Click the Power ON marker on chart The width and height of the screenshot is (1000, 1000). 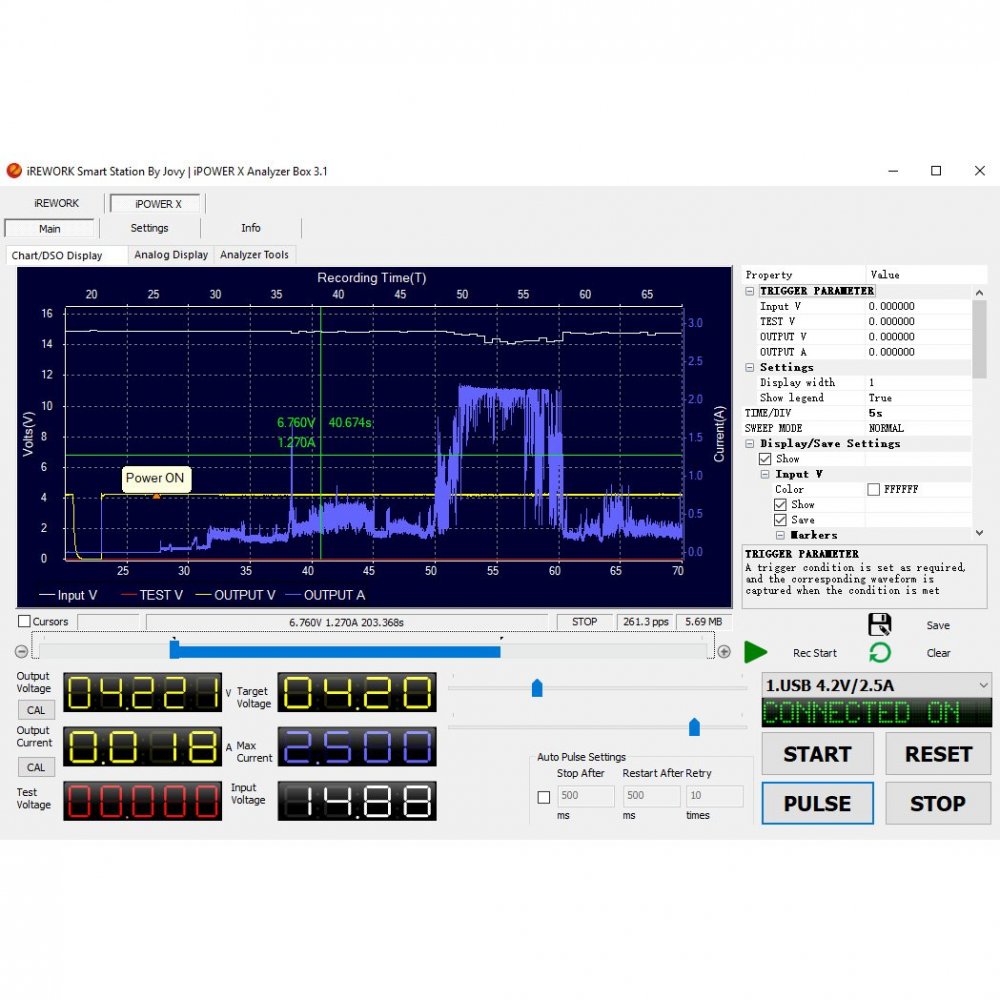point(156,479)
